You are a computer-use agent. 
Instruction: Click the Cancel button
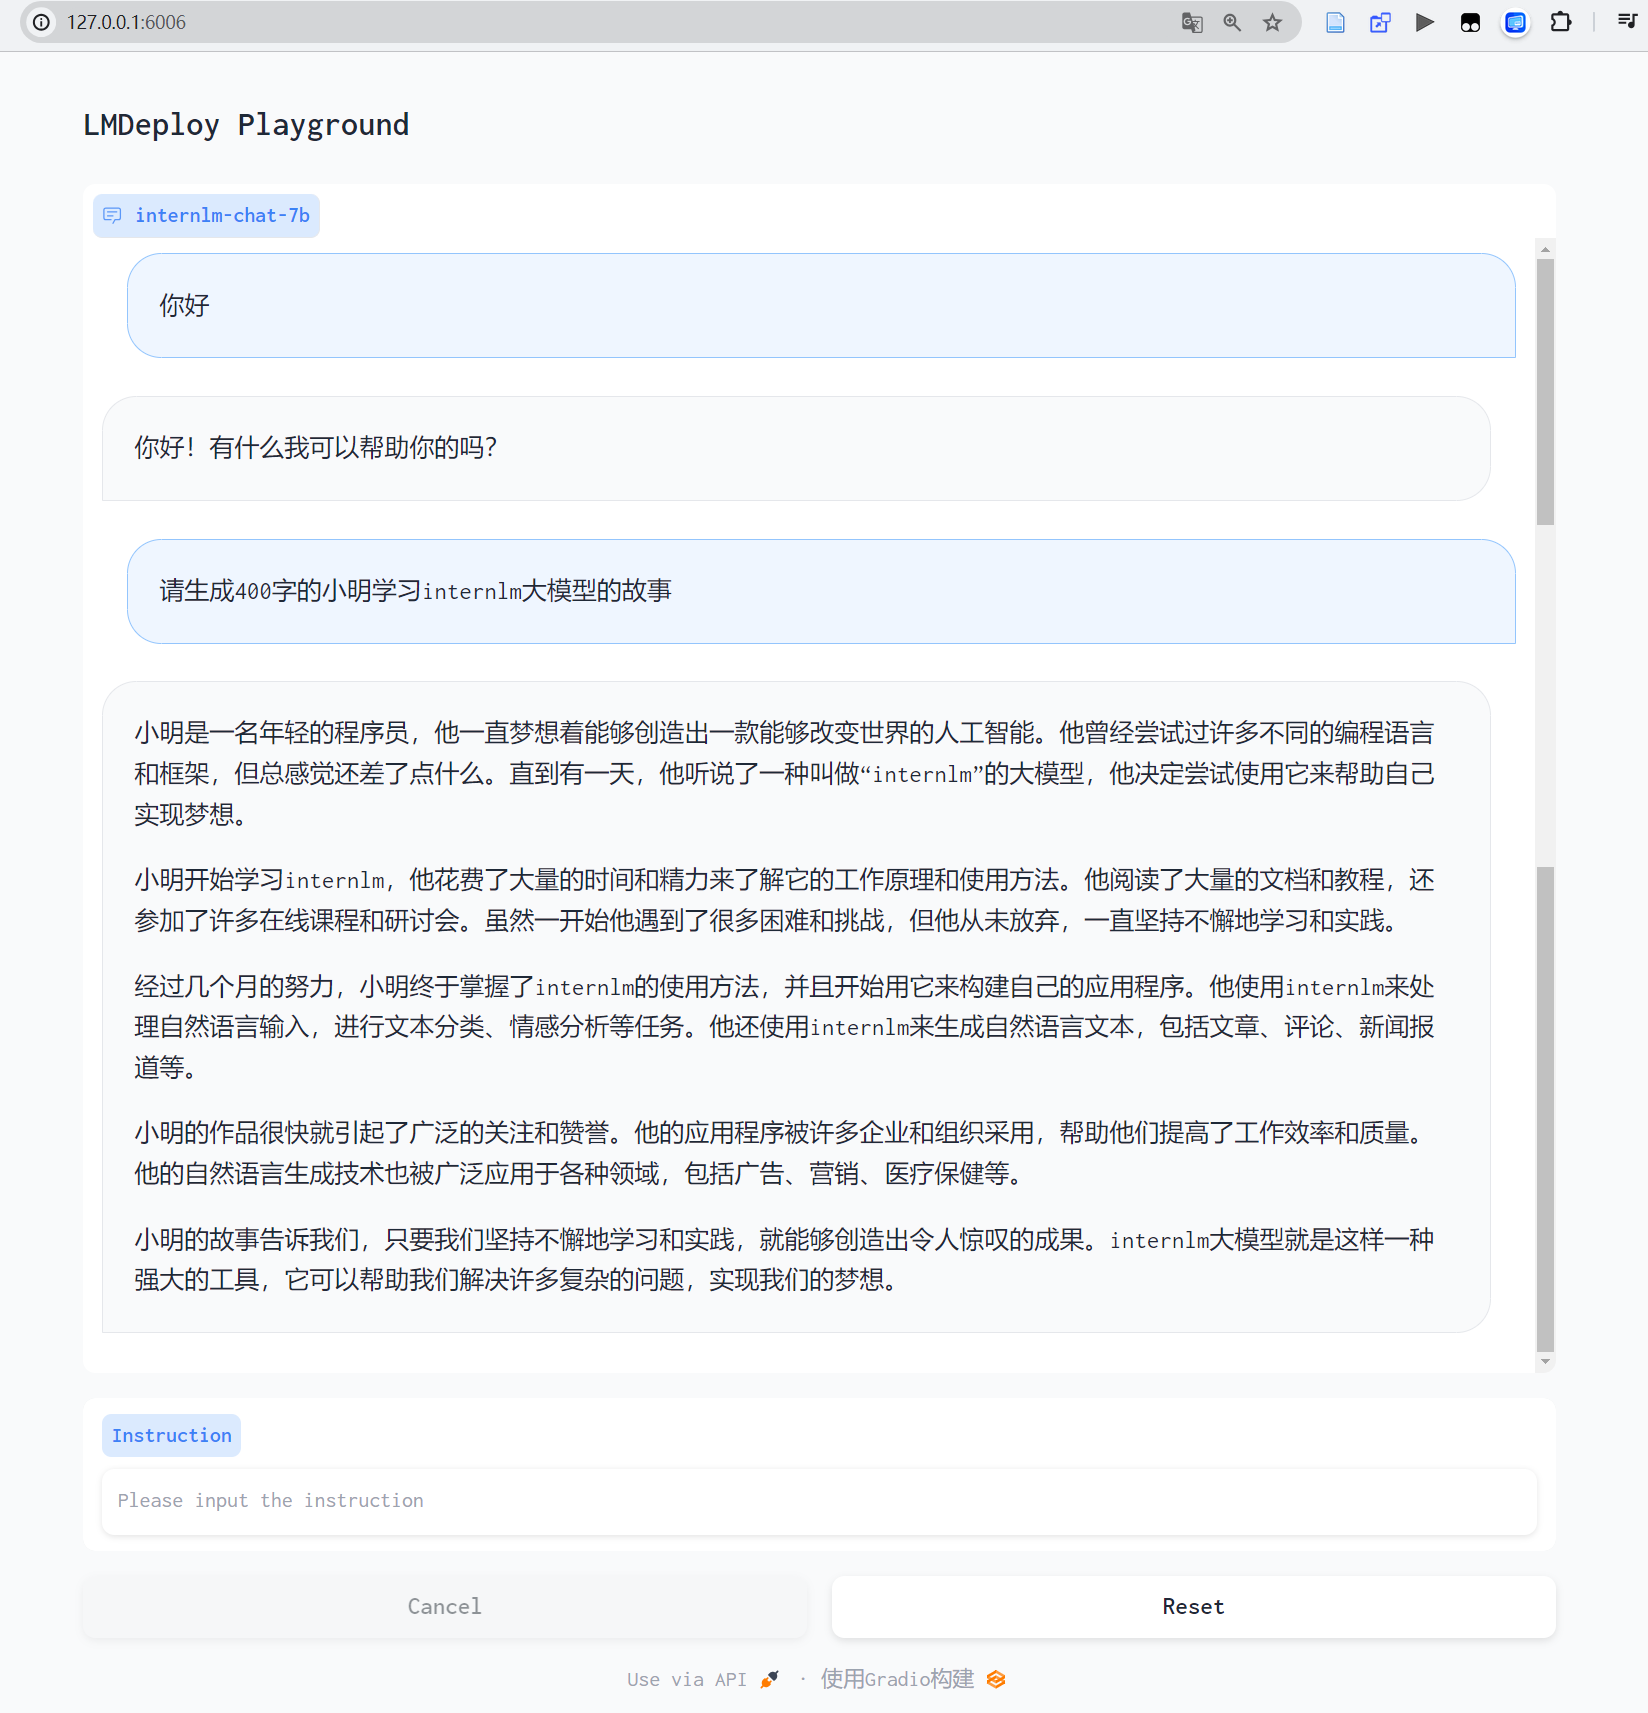(445, 1606)
